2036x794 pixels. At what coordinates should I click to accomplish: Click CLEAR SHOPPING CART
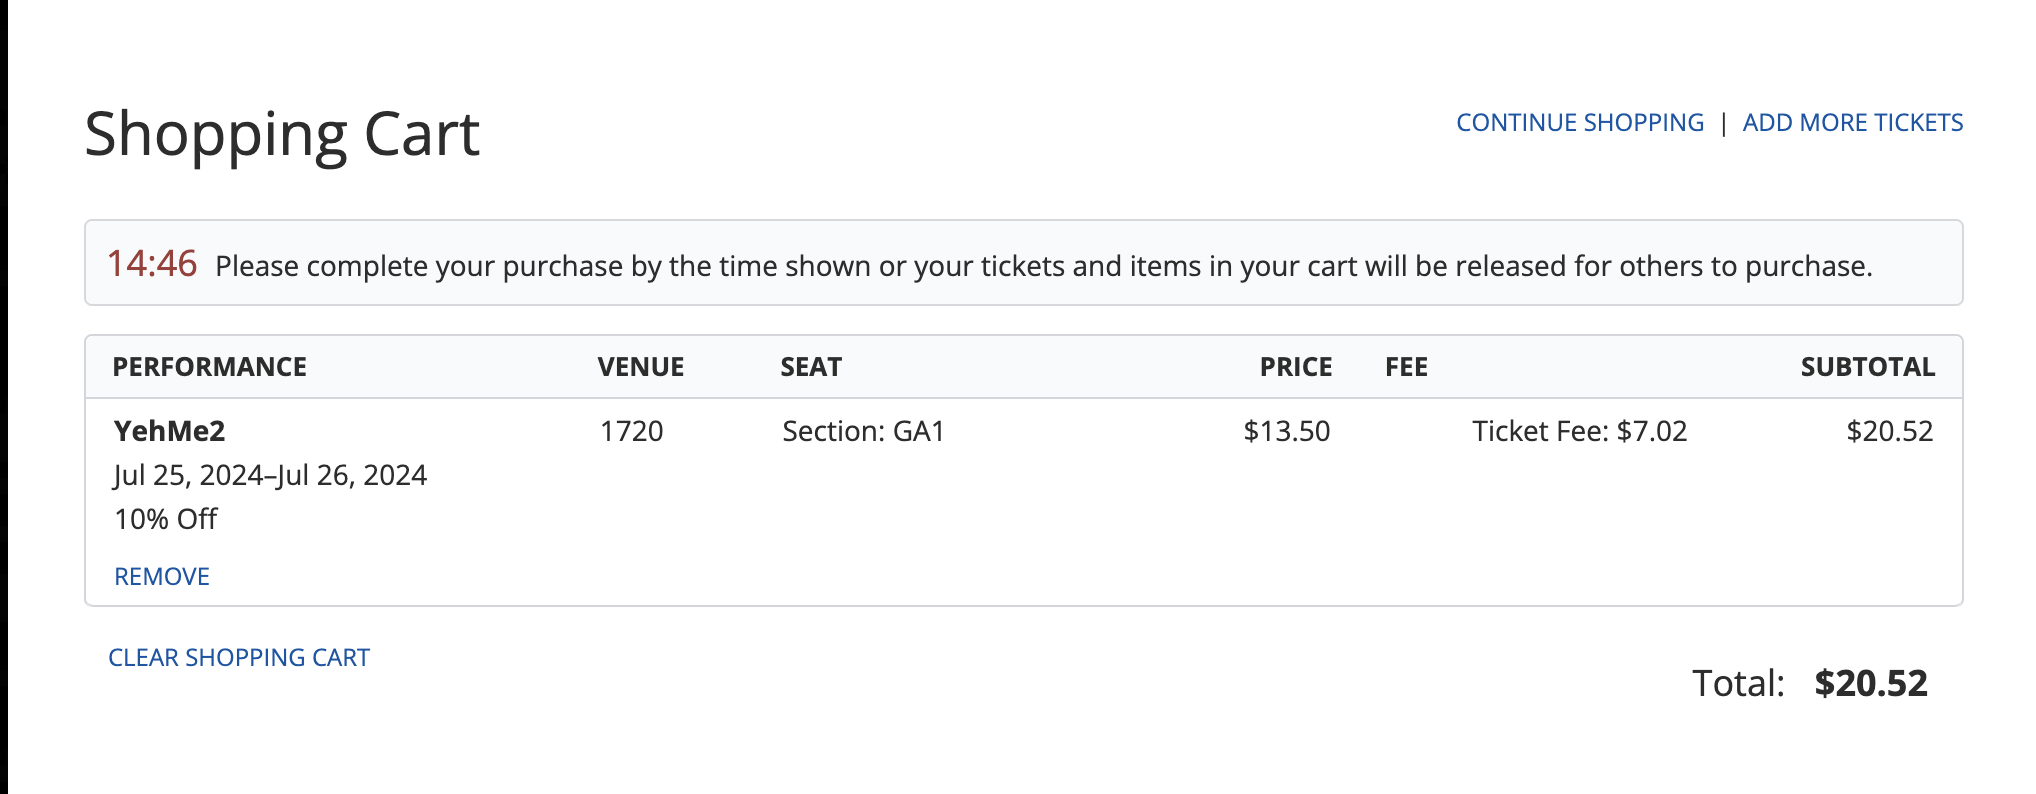(239, 658)
